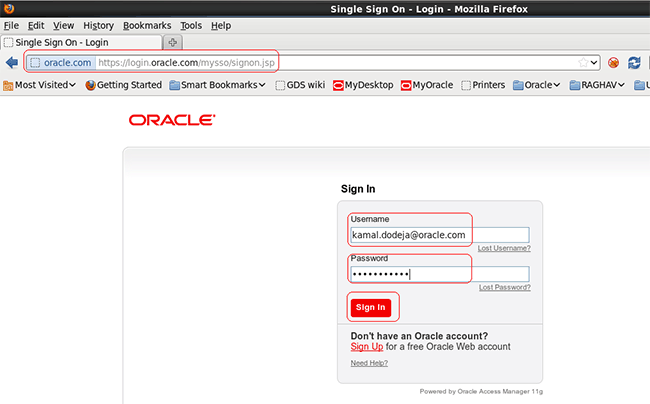Open the GDS wiki bookmark
This screenshot has height=404, width=650.
coord(301,85)
